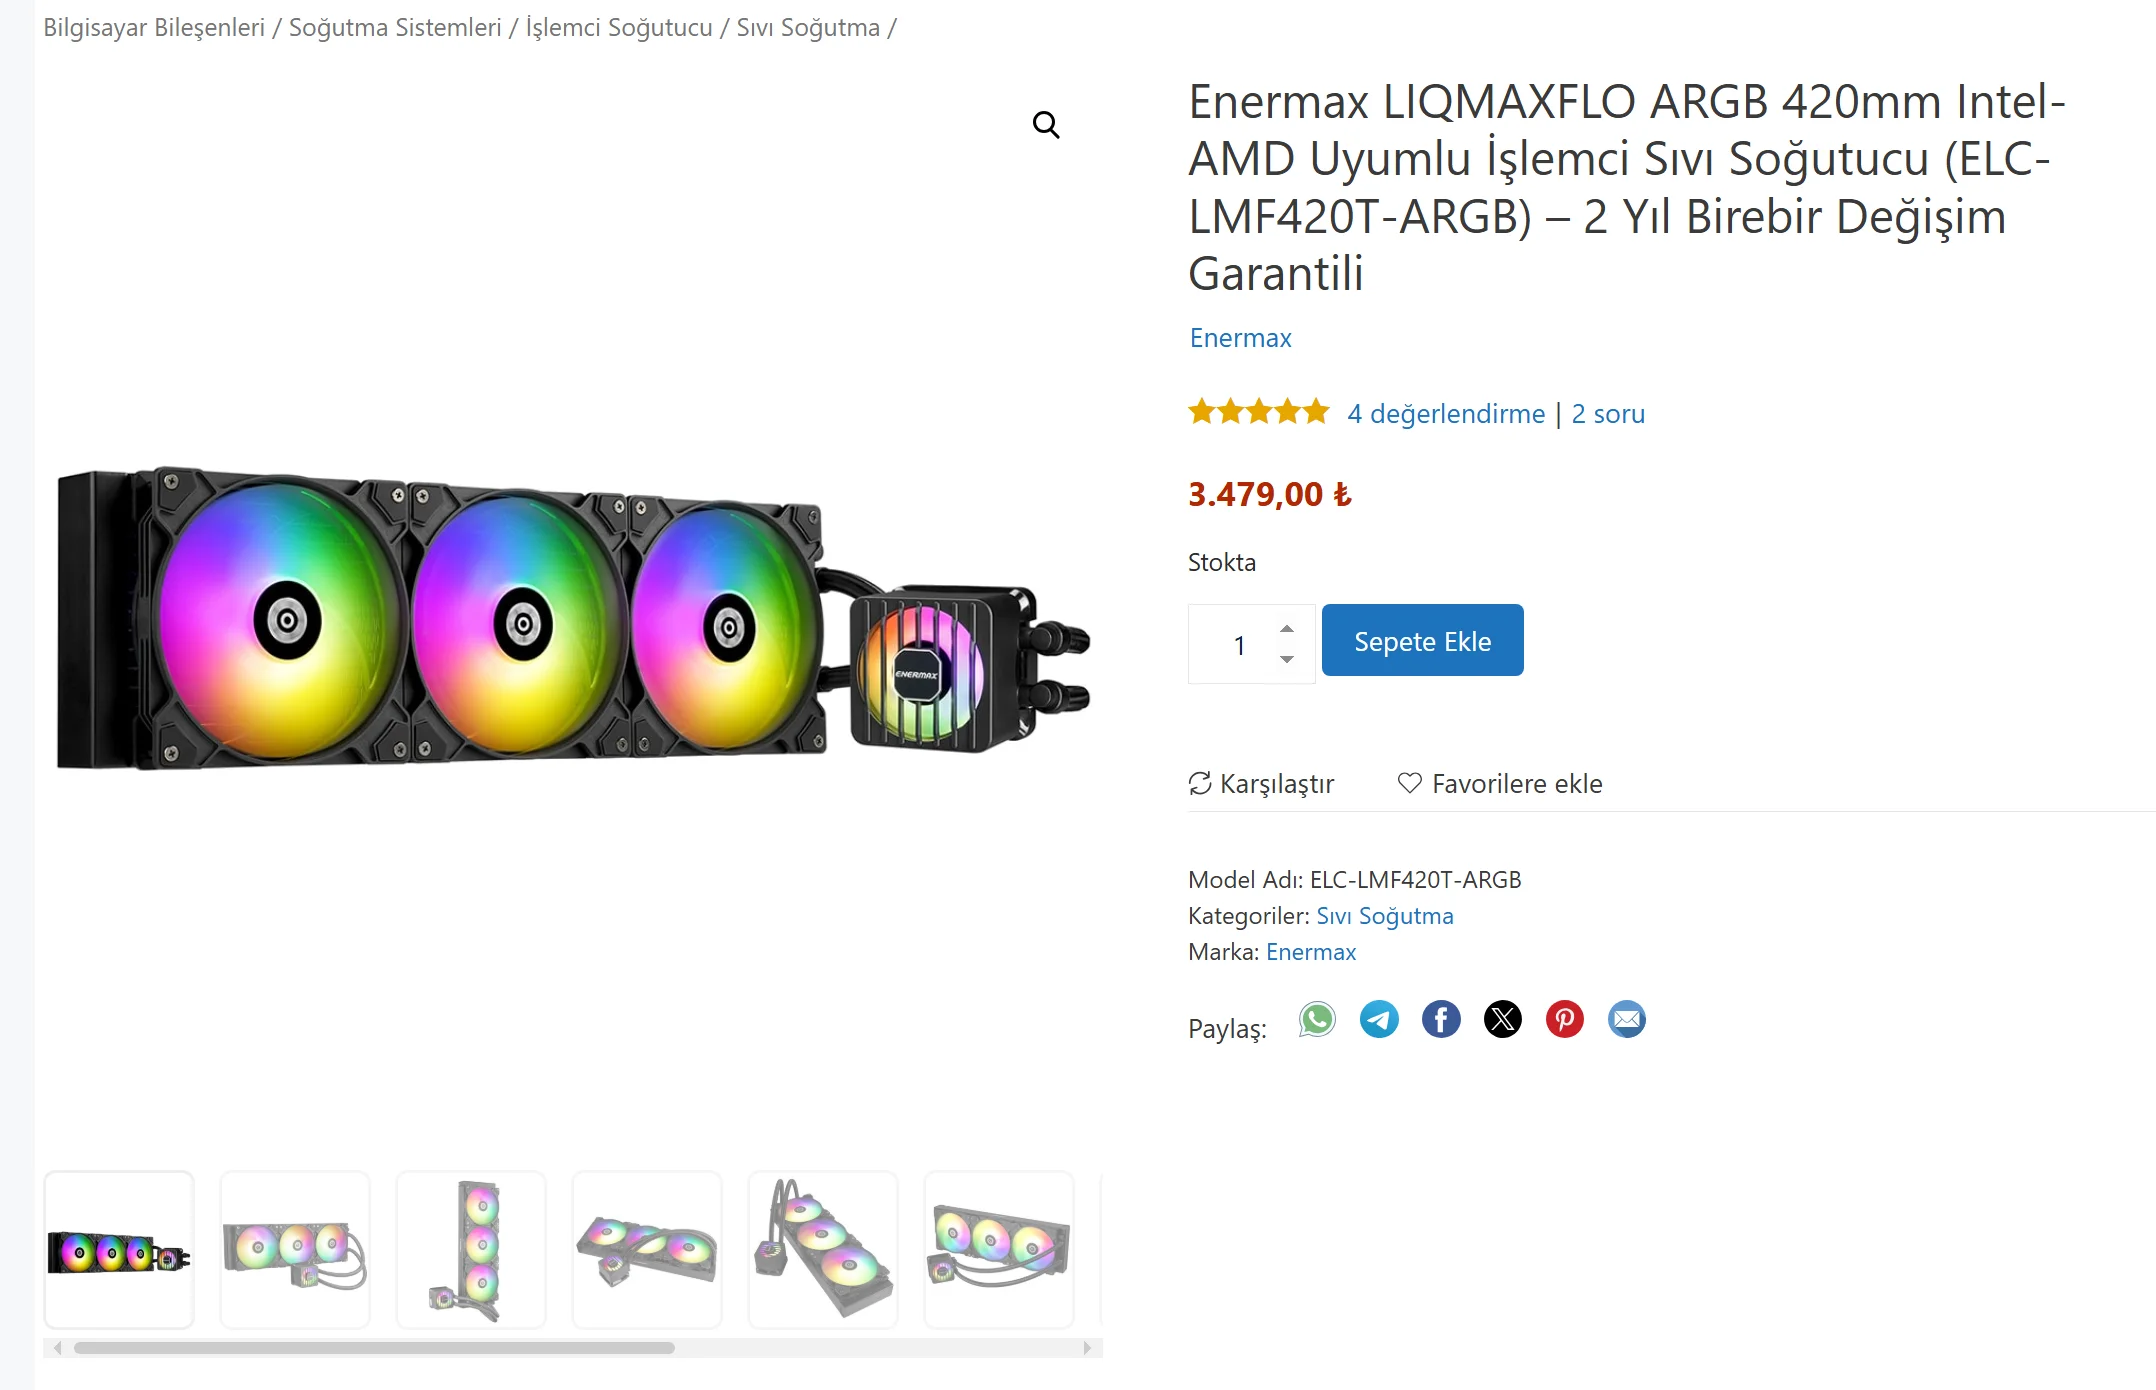Open the 4 değerlendirme reviews link

tap(1446, 414)
